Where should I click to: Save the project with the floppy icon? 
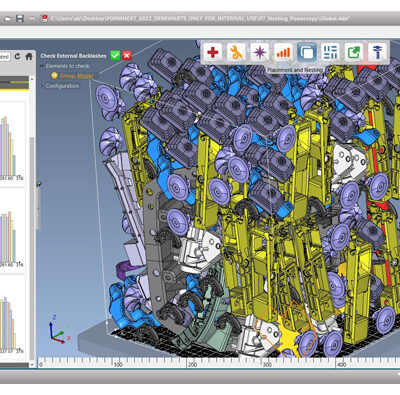click(x=20, y=19)
